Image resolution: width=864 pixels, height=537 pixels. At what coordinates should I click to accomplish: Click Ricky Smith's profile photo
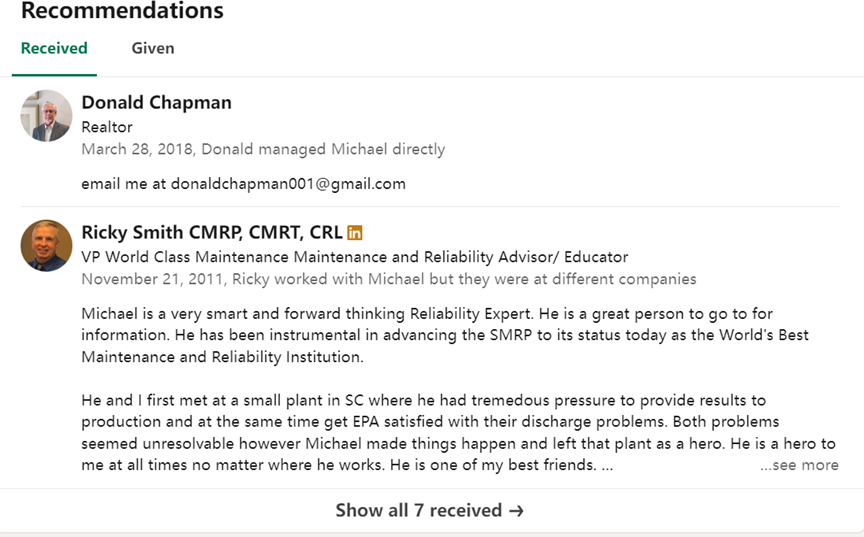46,246
